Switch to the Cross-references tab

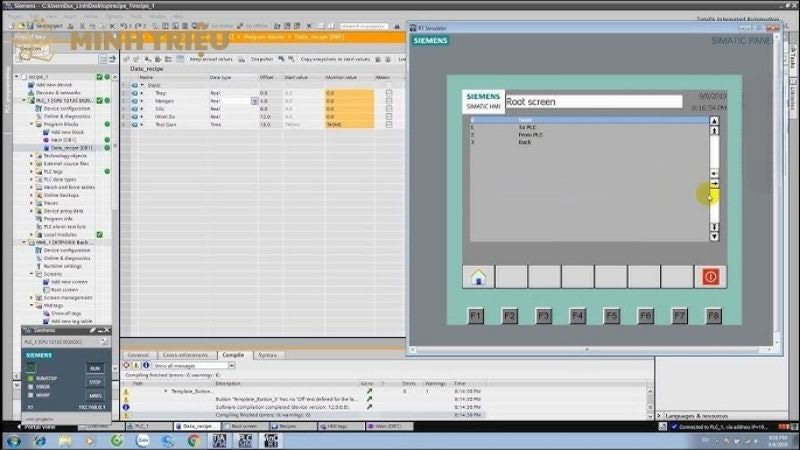pyautogui.click(x=185, y=355)
